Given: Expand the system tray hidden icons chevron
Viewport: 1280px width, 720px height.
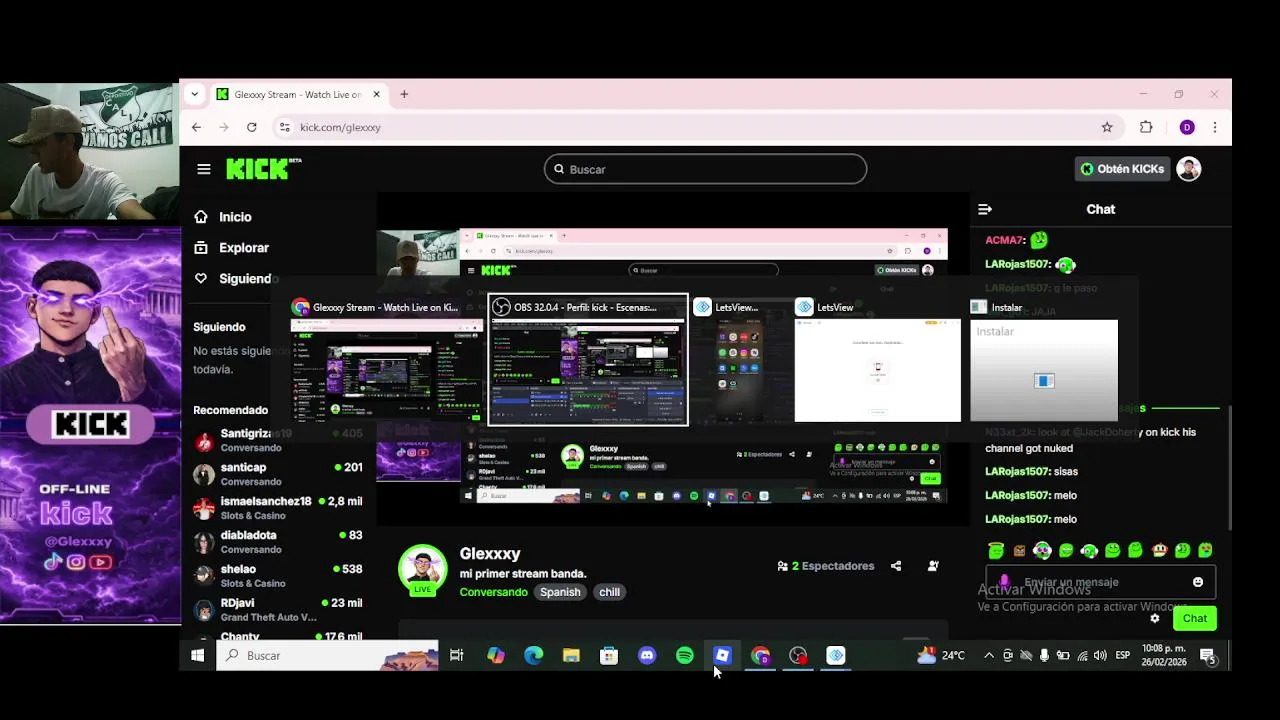Looking at the screenshot, I should [989, 655].
